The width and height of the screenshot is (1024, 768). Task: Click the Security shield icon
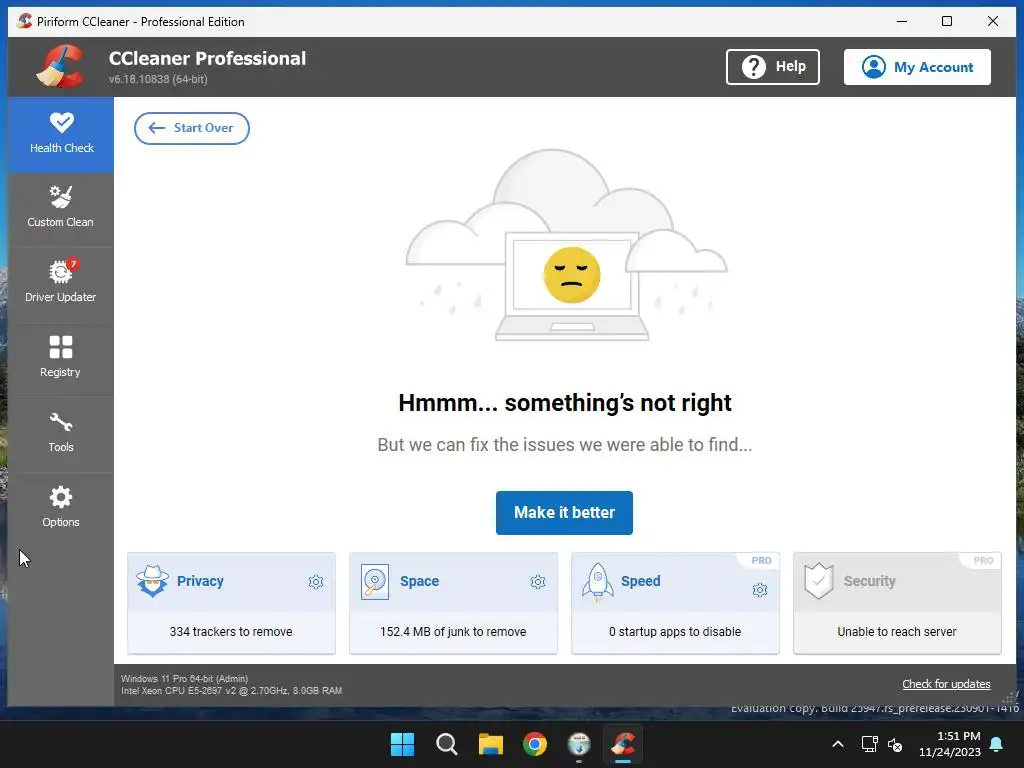point(819,581)
